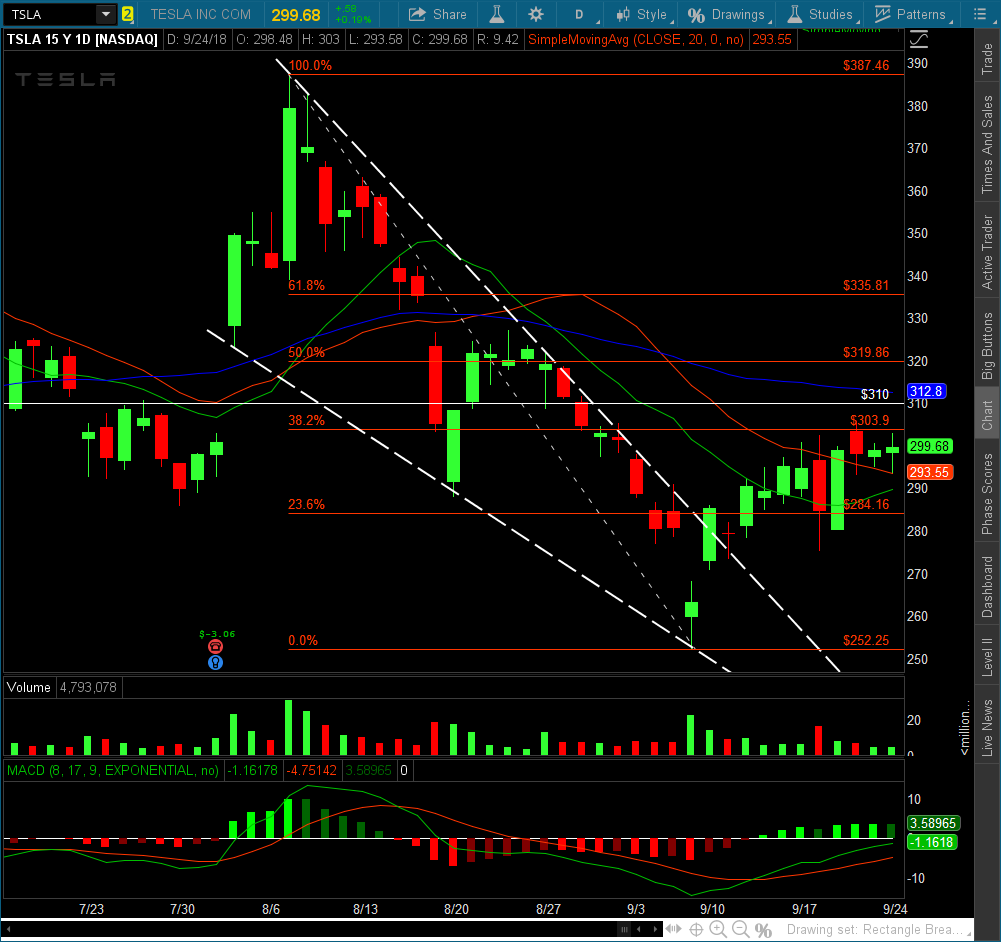Click the 9/24 date axis label
1001x942 pixels.
tap(895, 909)
